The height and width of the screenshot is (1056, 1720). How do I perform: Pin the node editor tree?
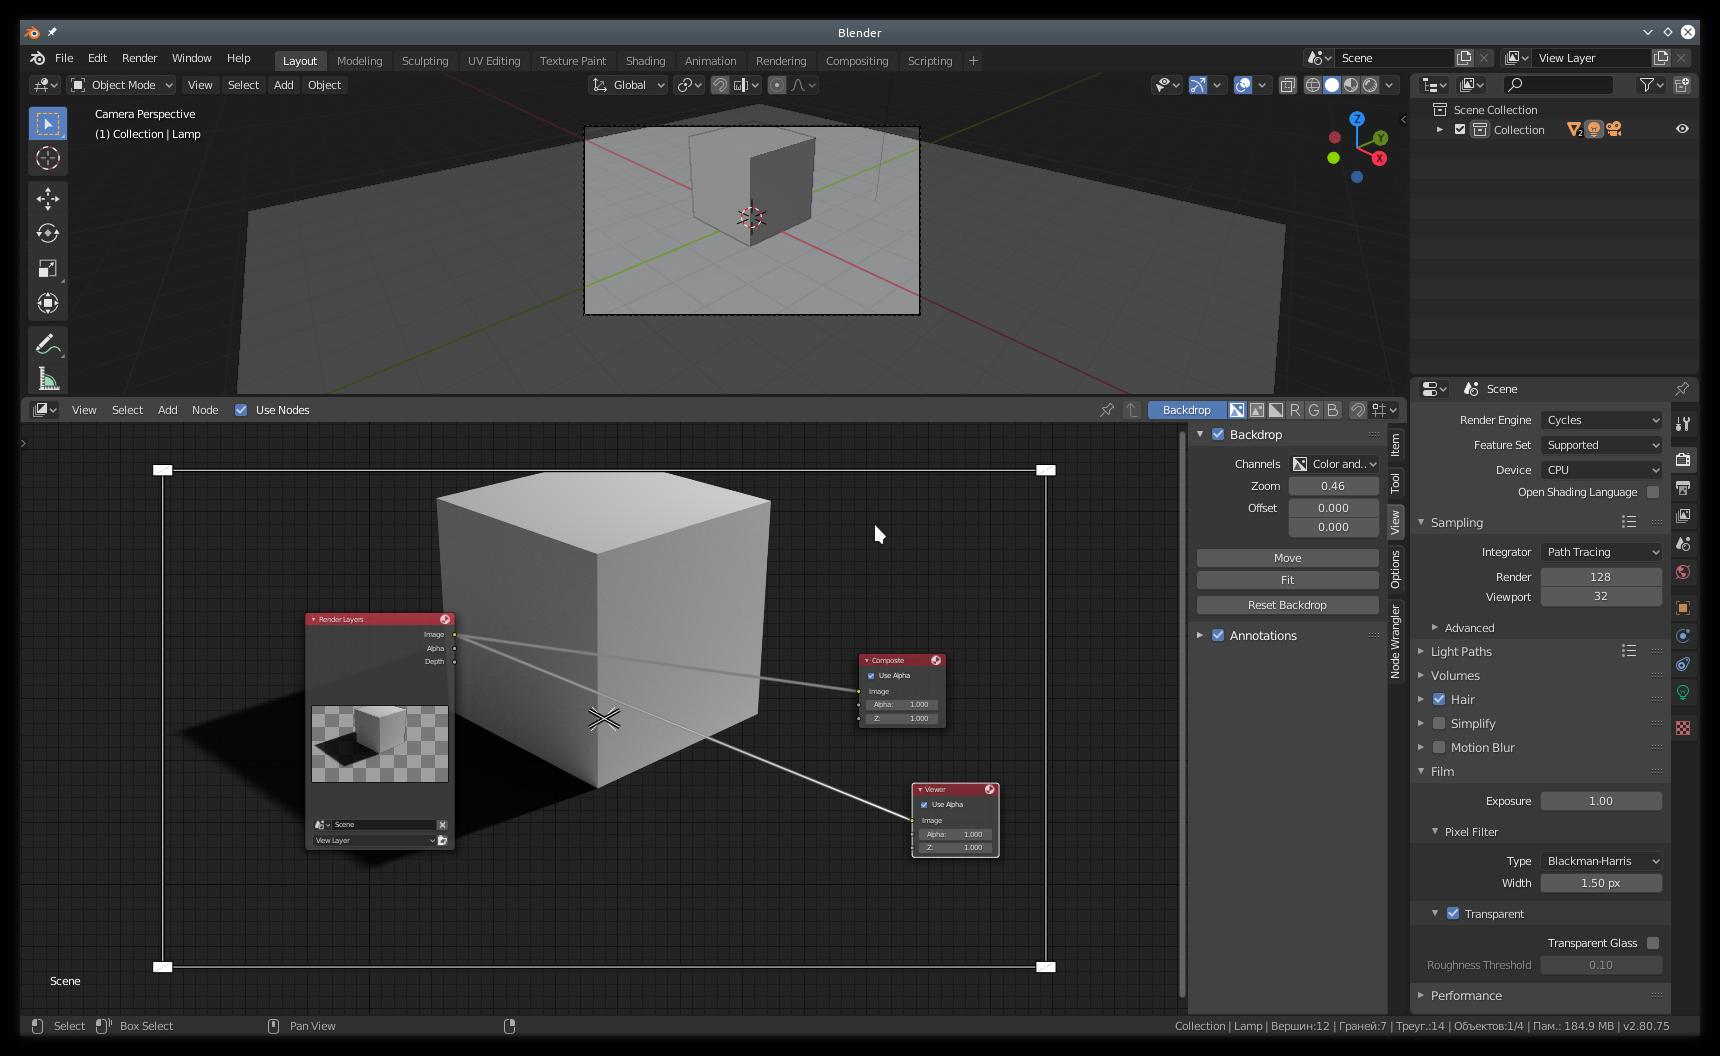pos(1107,410)
